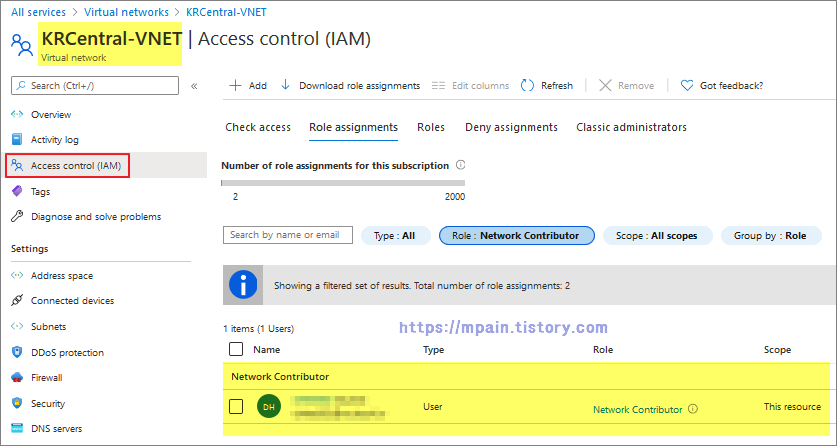
Task: Click the 1 items (1 Users) text
Action: 258,329
